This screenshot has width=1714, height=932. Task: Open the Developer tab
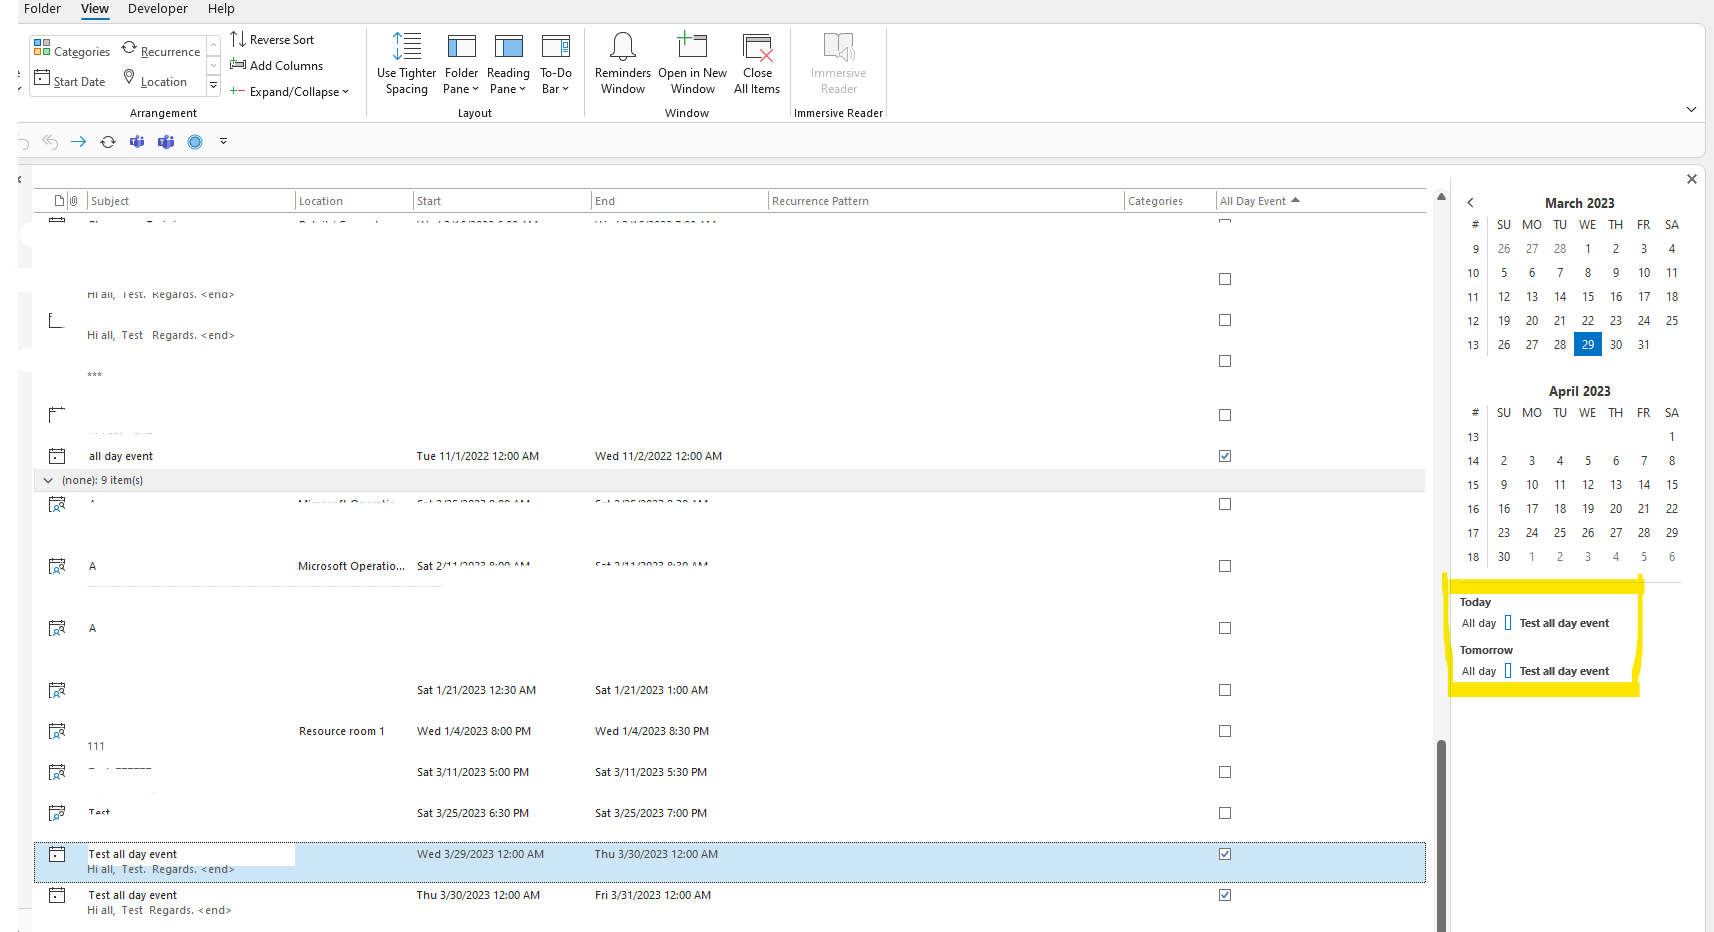158,9
